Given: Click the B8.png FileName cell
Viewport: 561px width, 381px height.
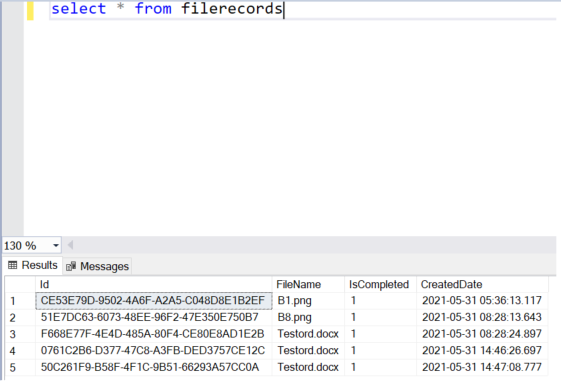Looking at the screenshot, I should pyautogui.click(x=308, y=317).
